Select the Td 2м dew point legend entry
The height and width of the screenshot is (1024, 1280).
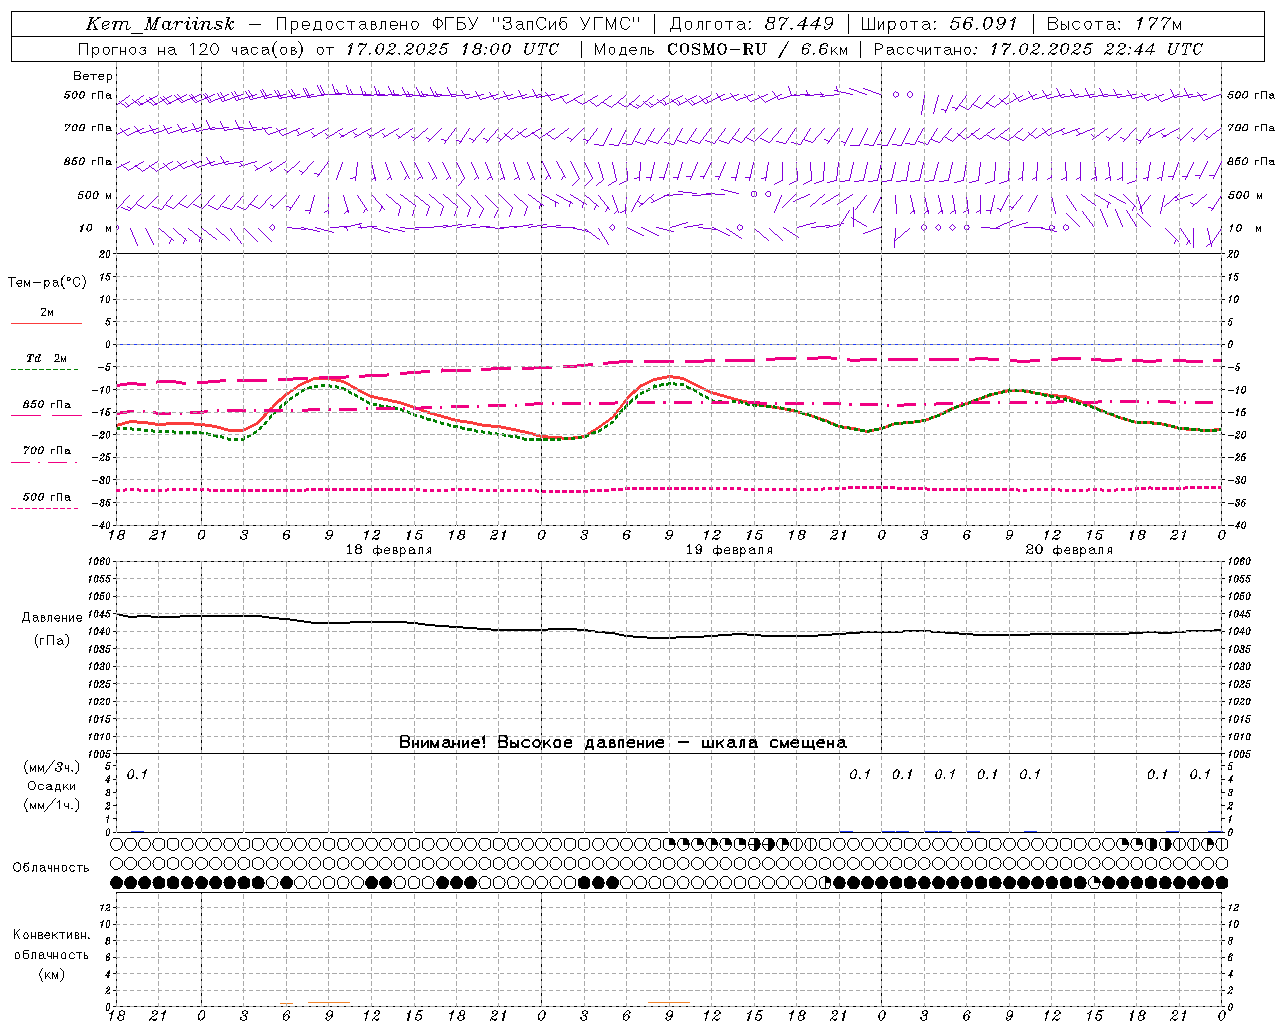[x=47, y=358]
